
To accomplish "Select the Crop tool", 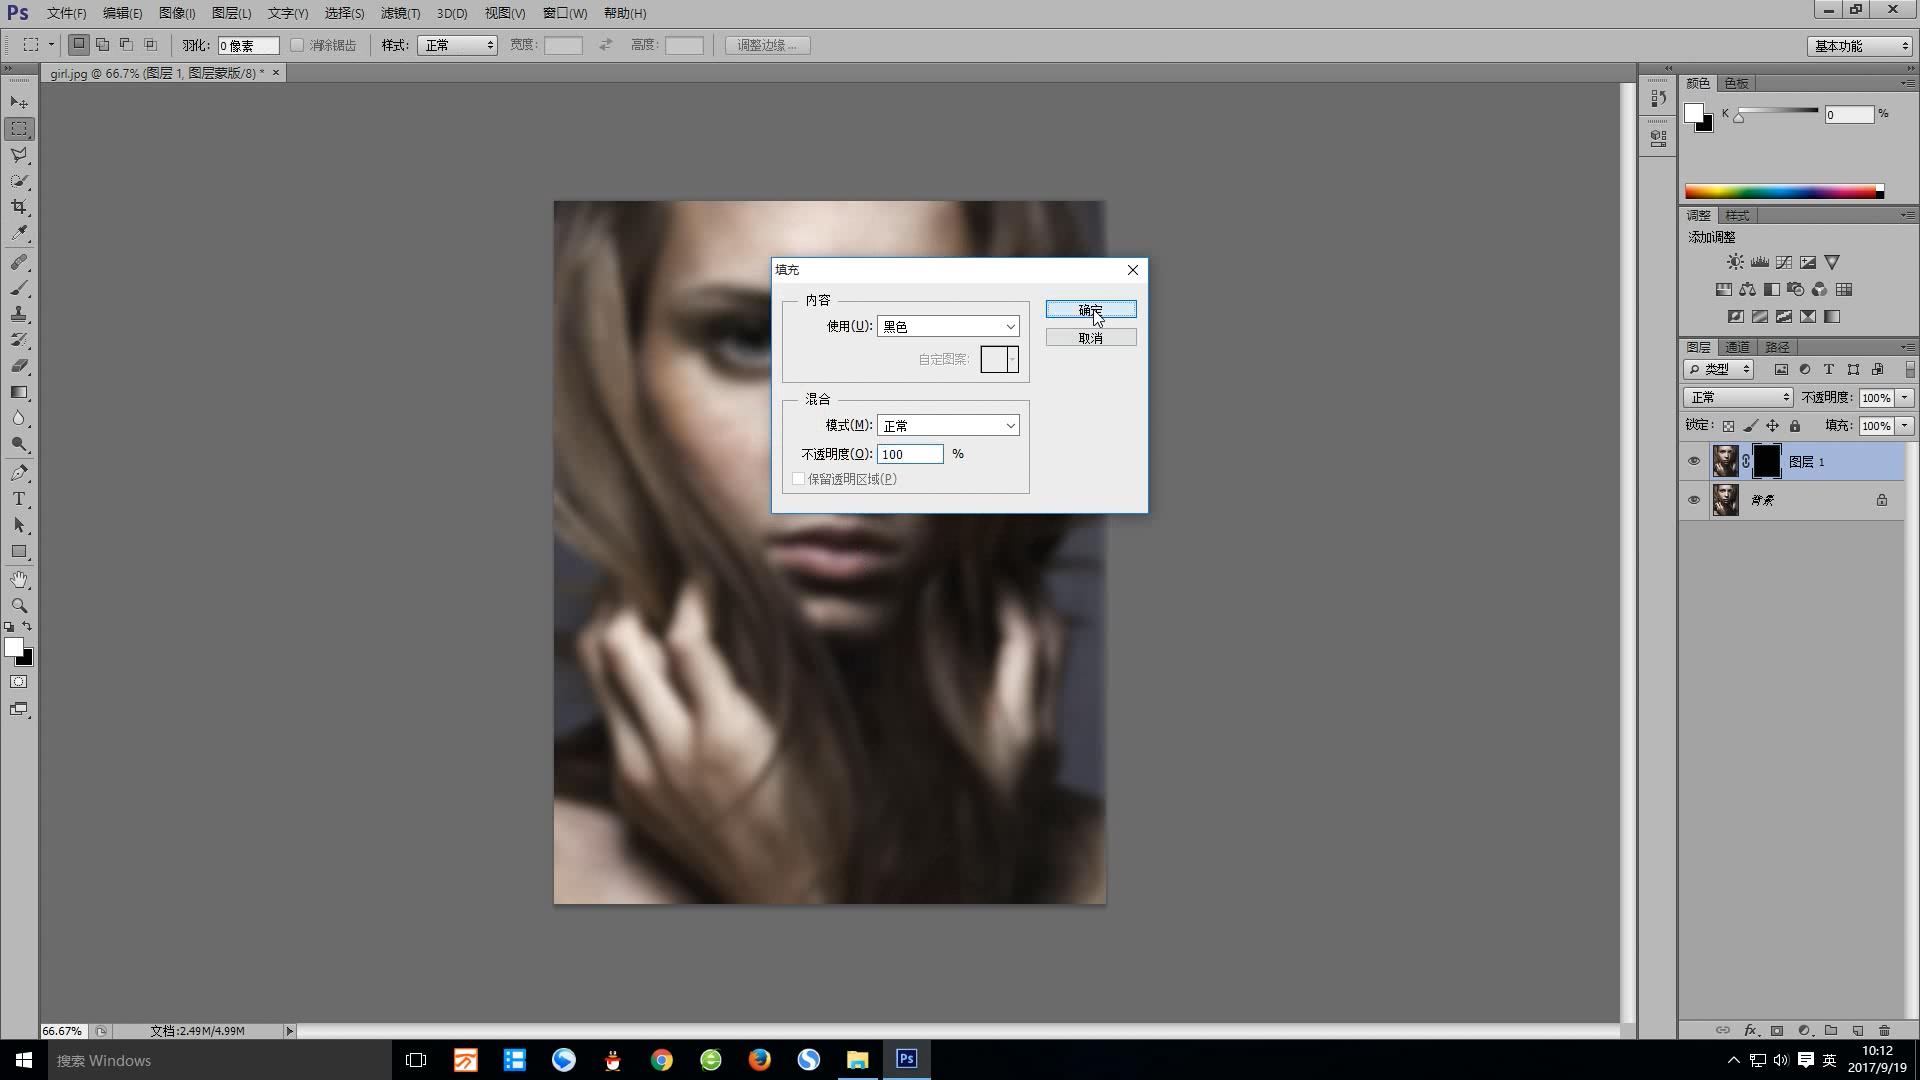I will tap(19, 207).
